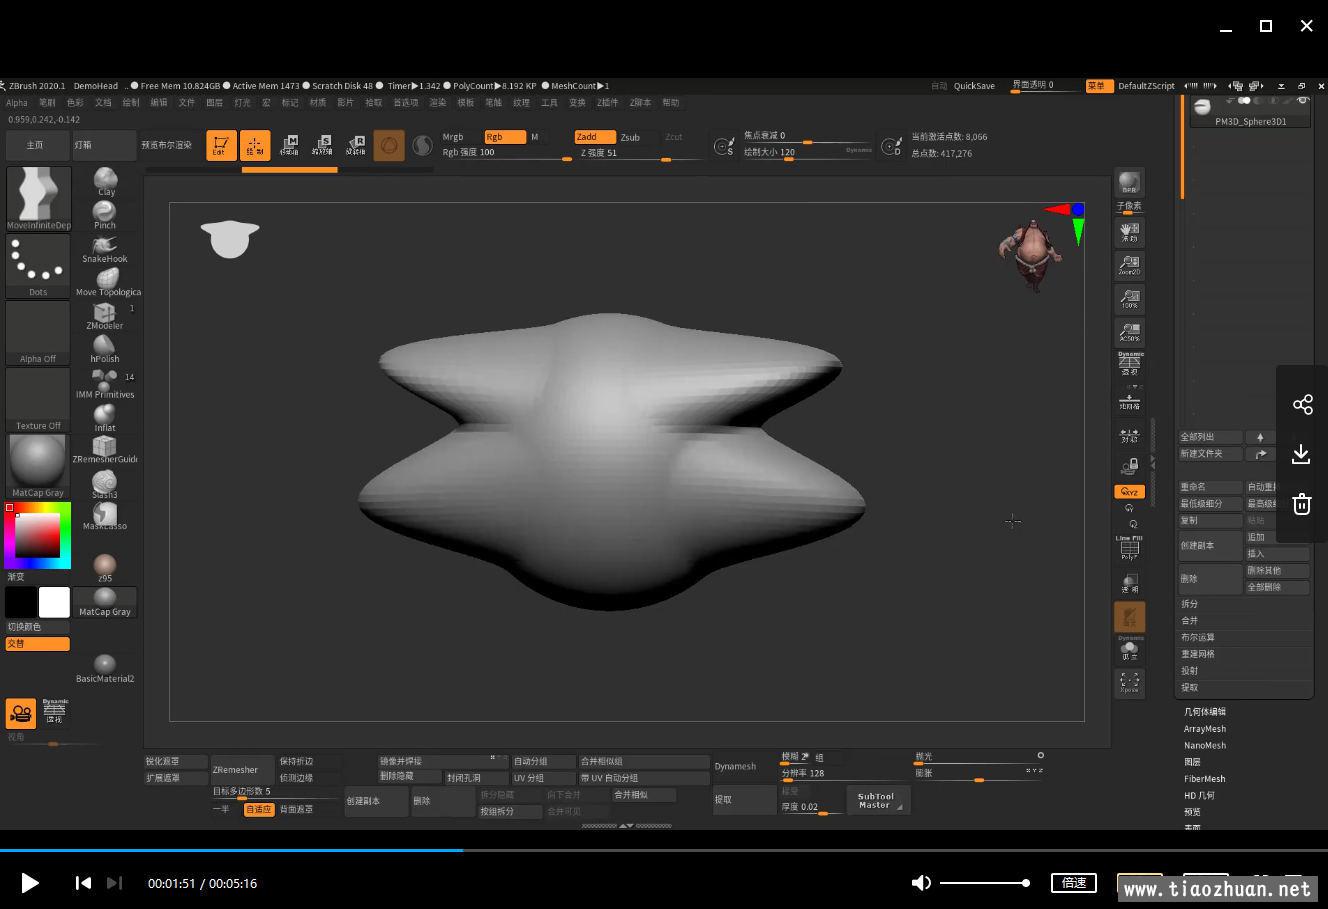Expand the NanoMesh section
The image size is (1328, 909).
(x=1205, y=745)
